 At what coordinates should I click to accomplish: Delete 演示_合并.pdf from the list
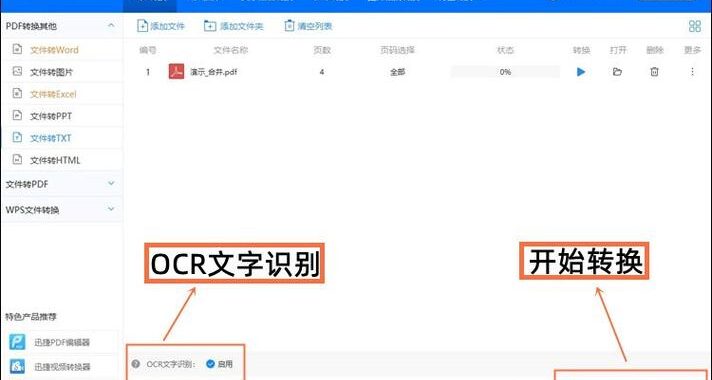point(654,72)
